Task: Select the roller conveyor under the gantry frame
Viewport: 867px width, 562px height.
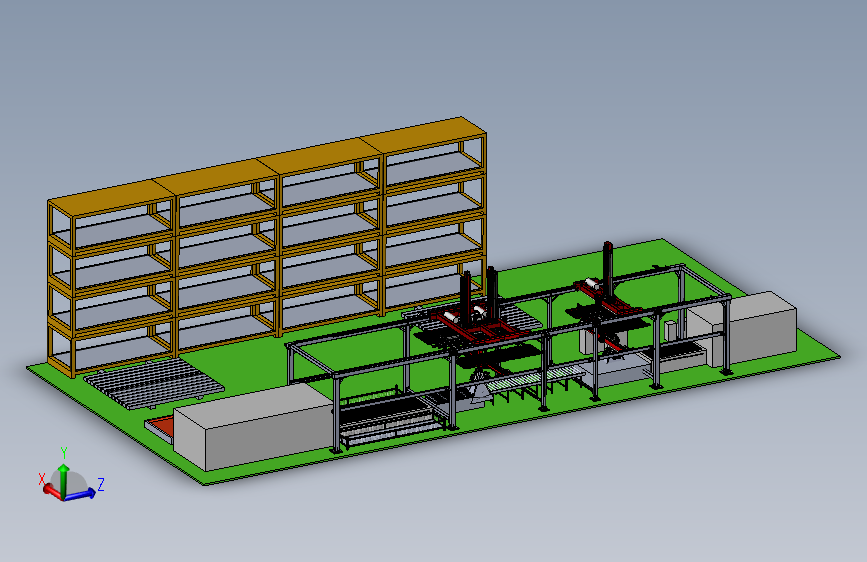Action: 537,381
